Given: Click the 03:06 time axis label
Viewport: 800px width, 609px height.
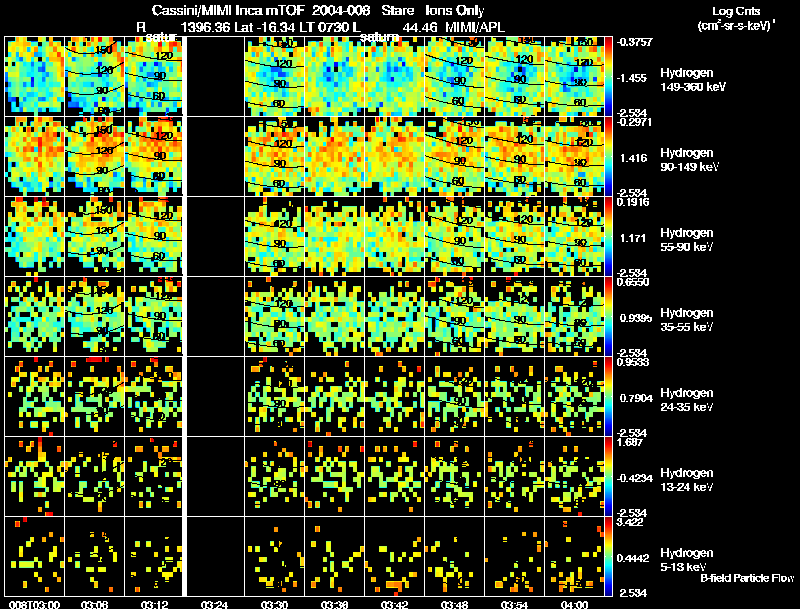Looking at the screenshot, I should tap(94, 605).
